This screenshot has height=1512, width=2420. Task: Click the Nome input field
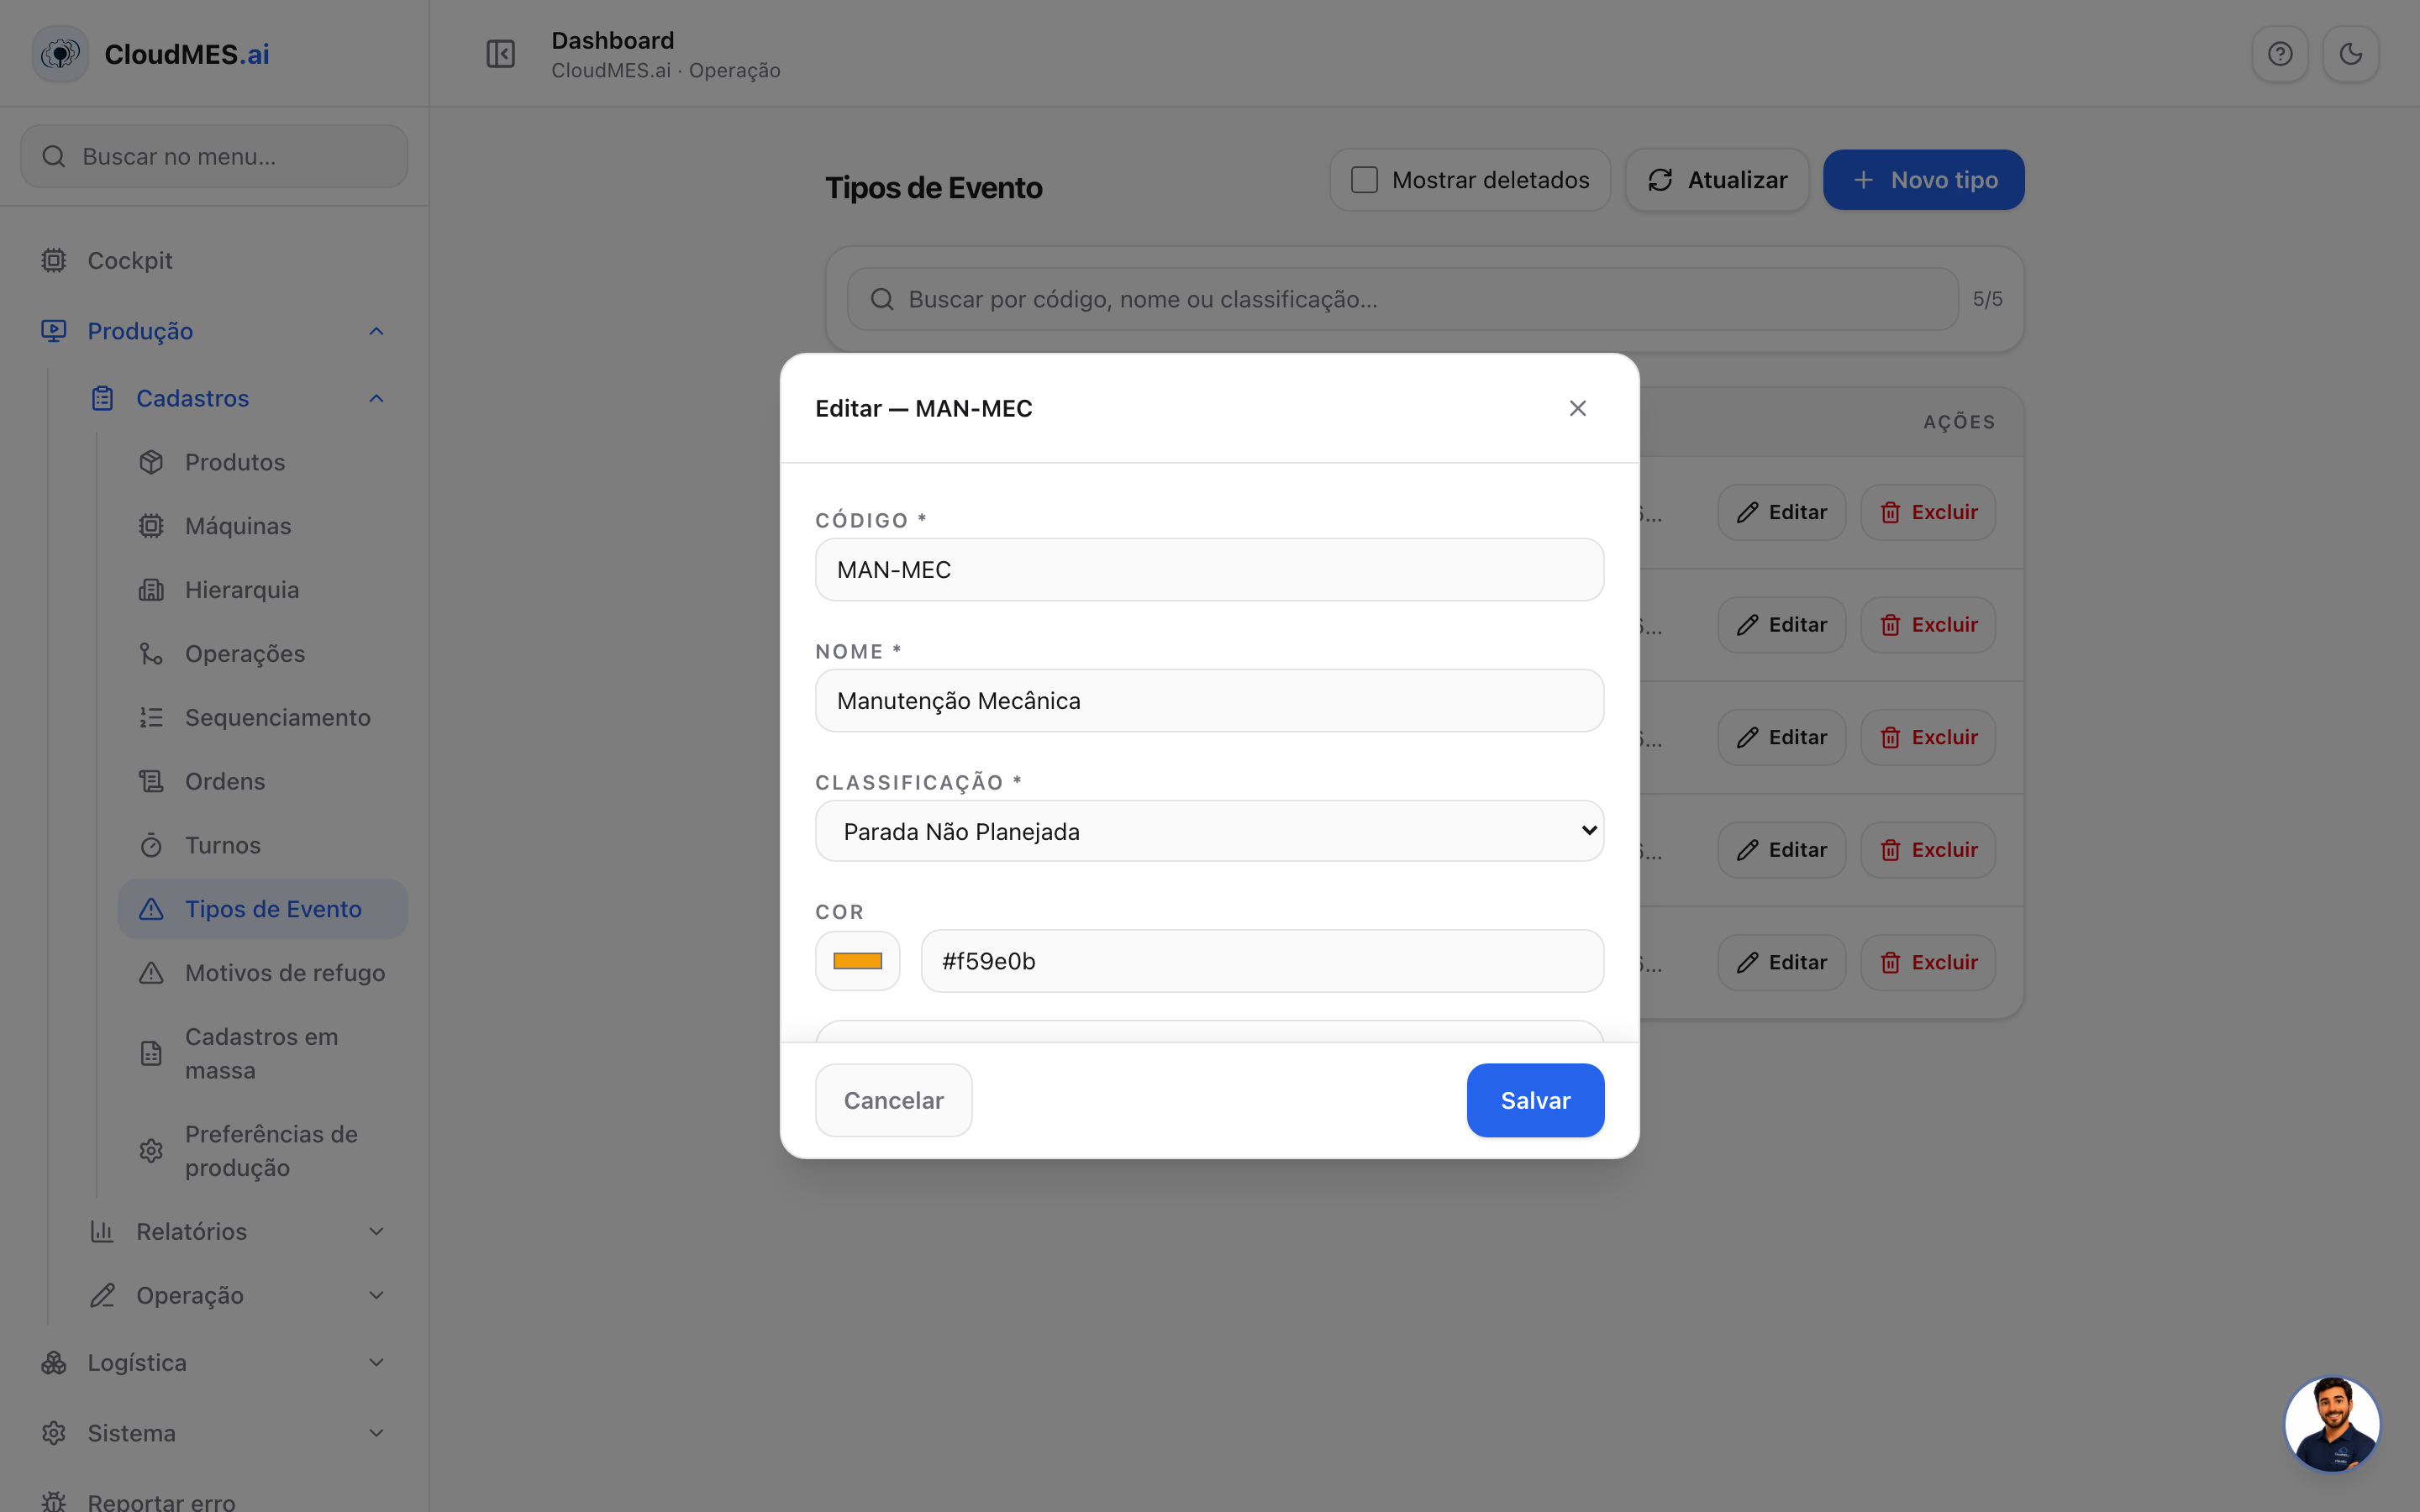tap(1209, 701)
